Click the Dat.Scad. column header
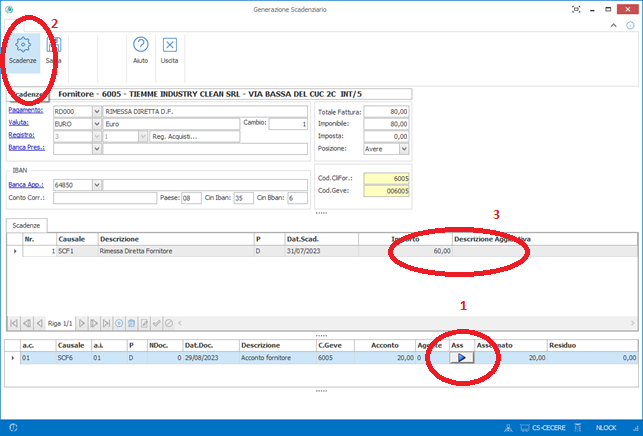The width and height of the screenshot is (643, 436). coord(322,239)
